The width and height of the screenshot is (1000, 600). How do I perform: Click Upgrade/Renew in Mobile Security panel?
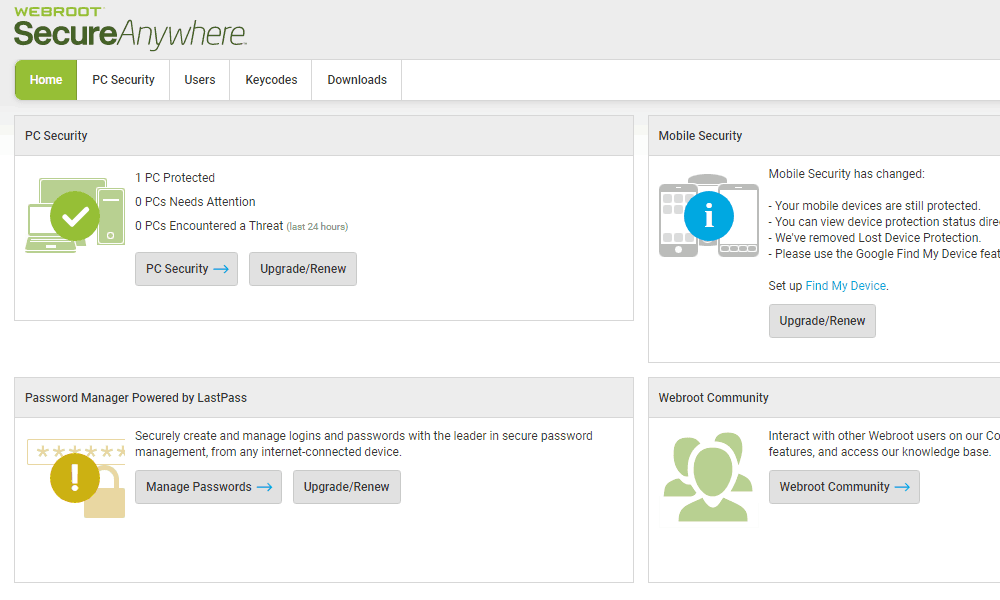(822, 321)
